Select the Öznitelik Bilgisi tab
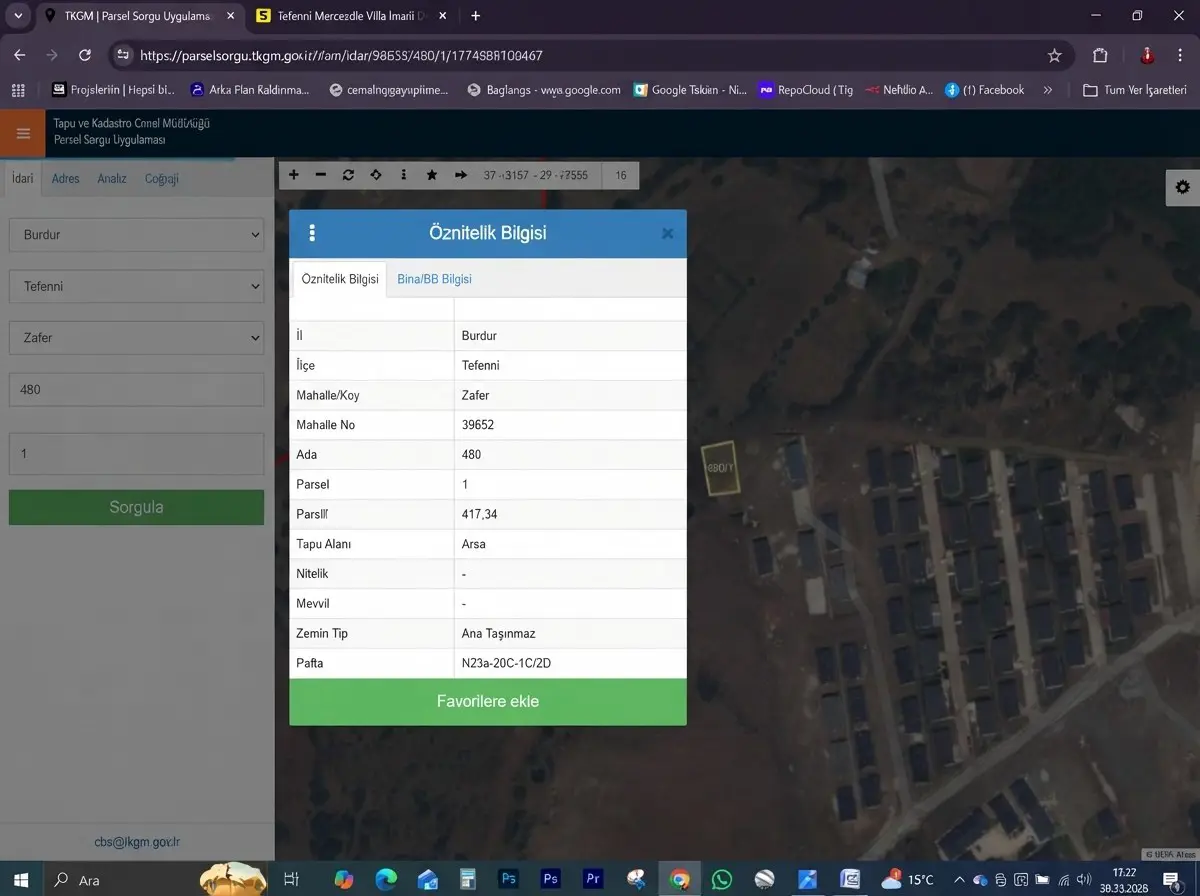 [x=340, y=279]
